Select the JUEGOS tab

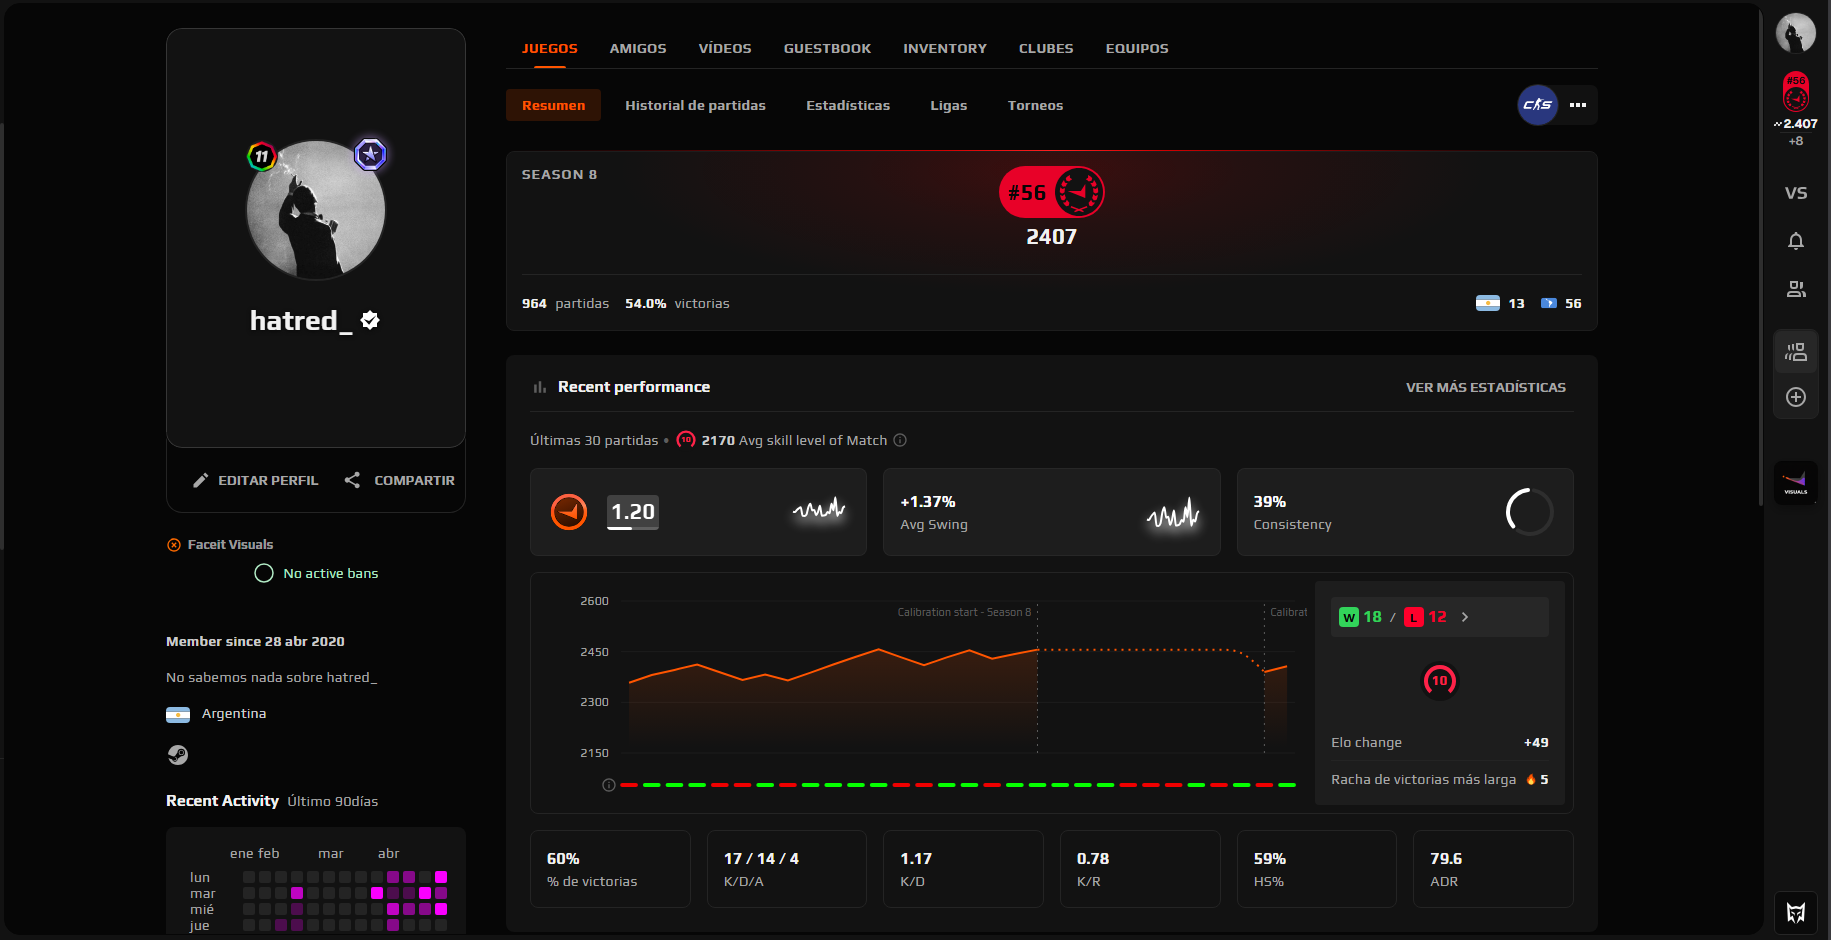(550, 48)
